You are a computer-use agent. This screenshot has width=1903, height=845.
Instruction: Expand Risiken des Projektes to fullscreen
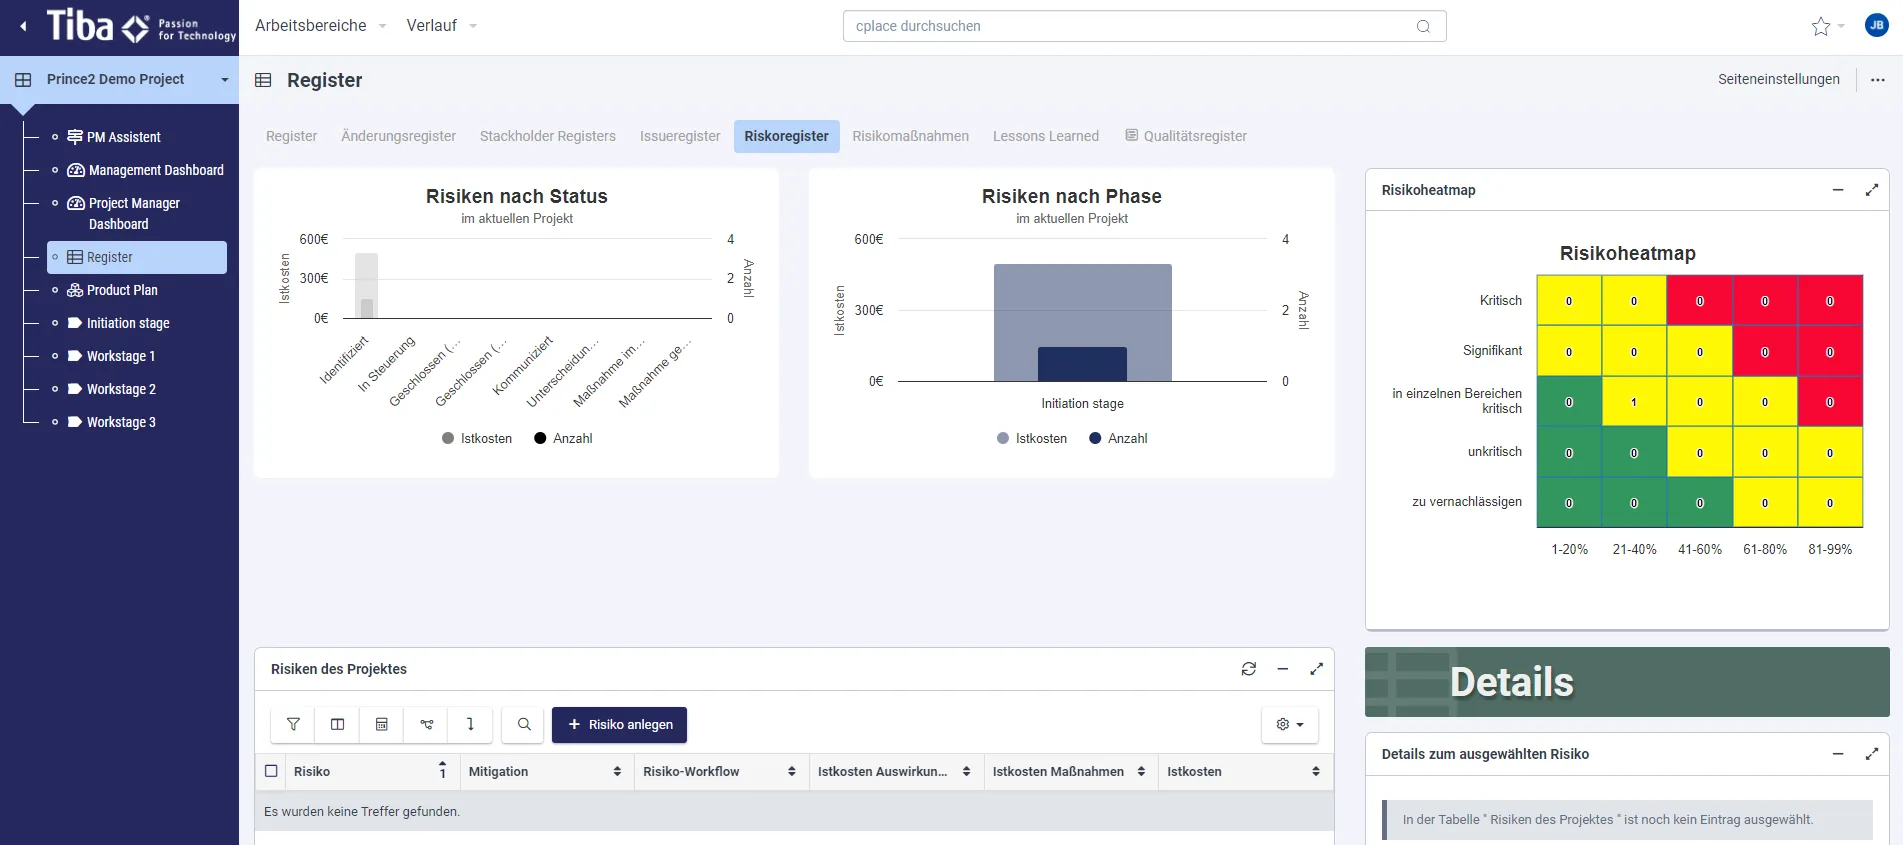click(x=1316, y=669)
